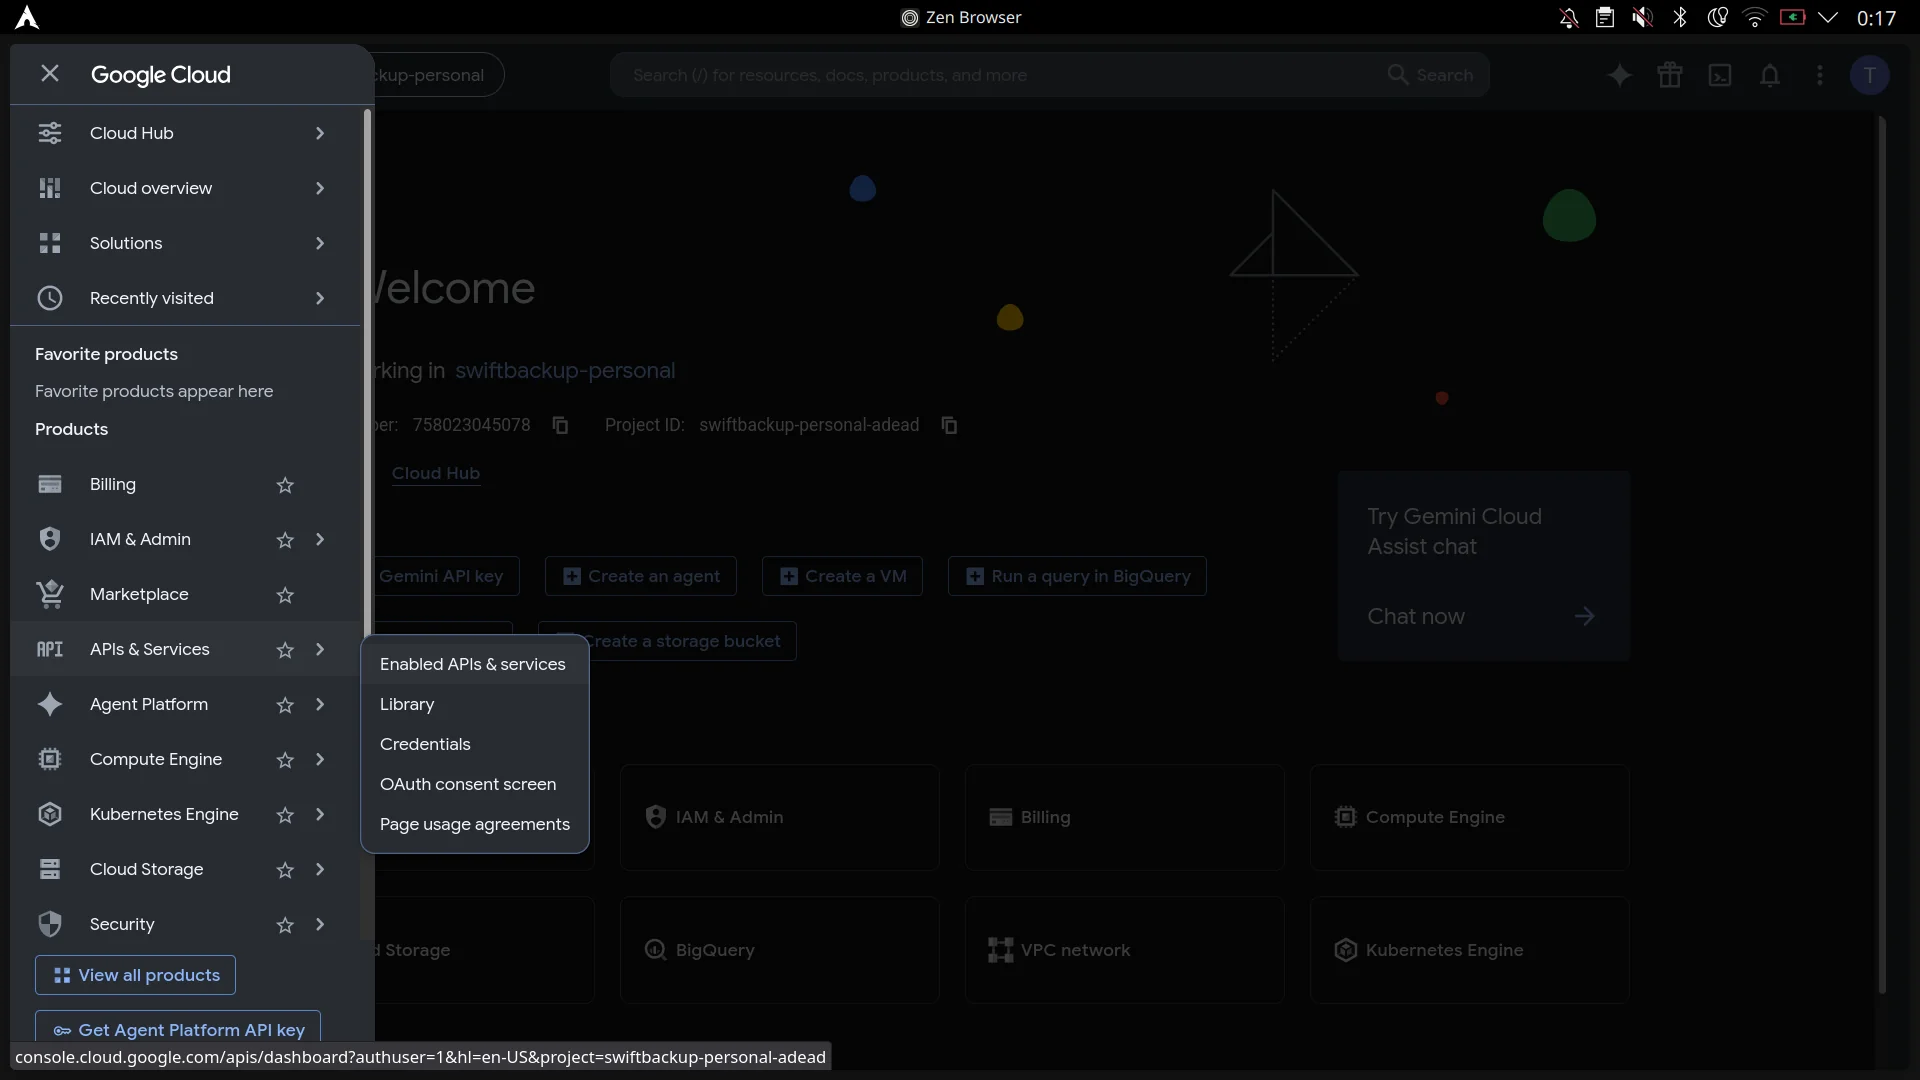Expand the Cloud overview submenu arrow
Image resolution: width=1920 pixels, height=1080 pixels.
(320, 188)
